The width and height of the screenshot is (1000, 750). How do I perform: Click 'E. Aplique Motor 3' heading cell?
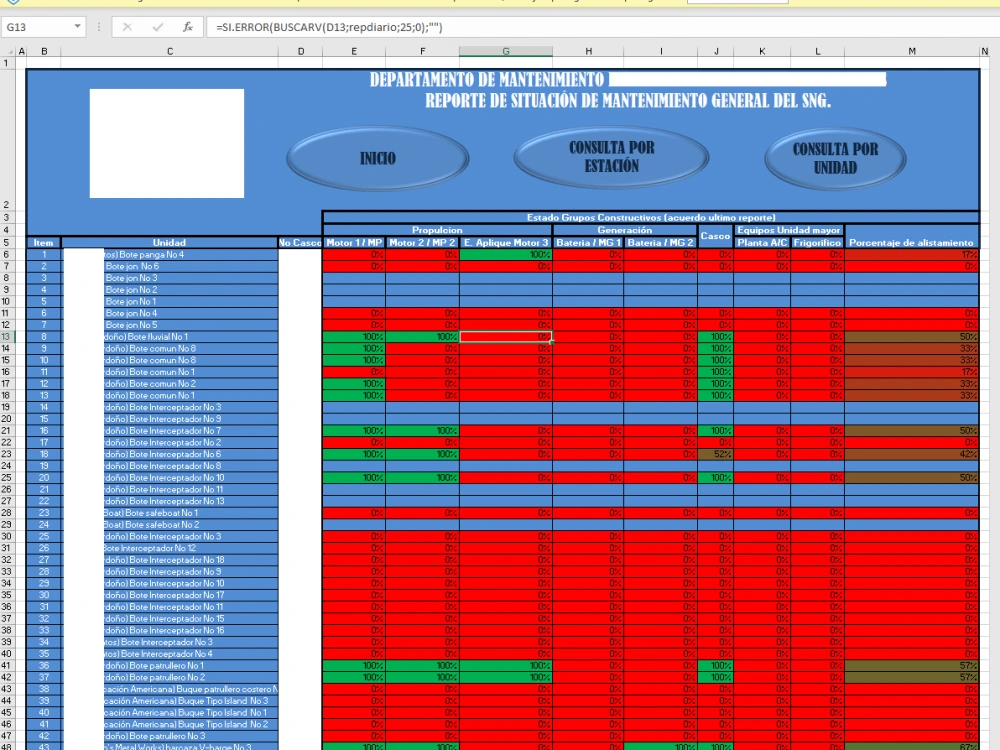click(x=506, y=242)
